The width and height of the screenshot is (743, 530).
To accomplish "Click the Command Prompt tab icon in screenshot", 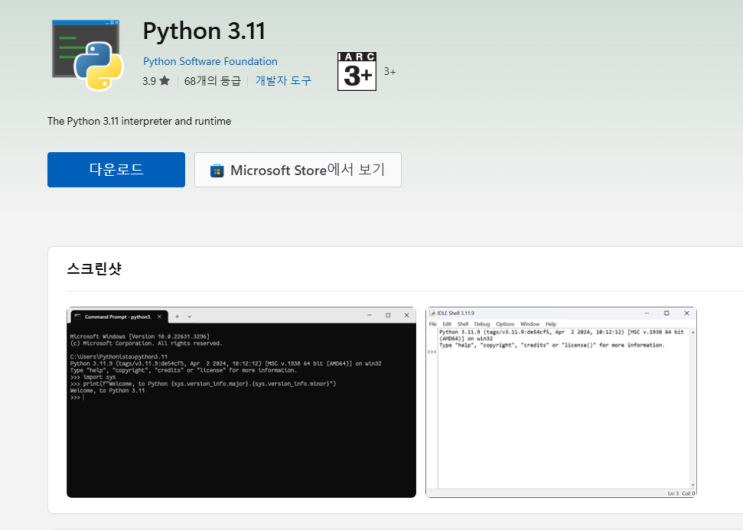I will point(77,315).
